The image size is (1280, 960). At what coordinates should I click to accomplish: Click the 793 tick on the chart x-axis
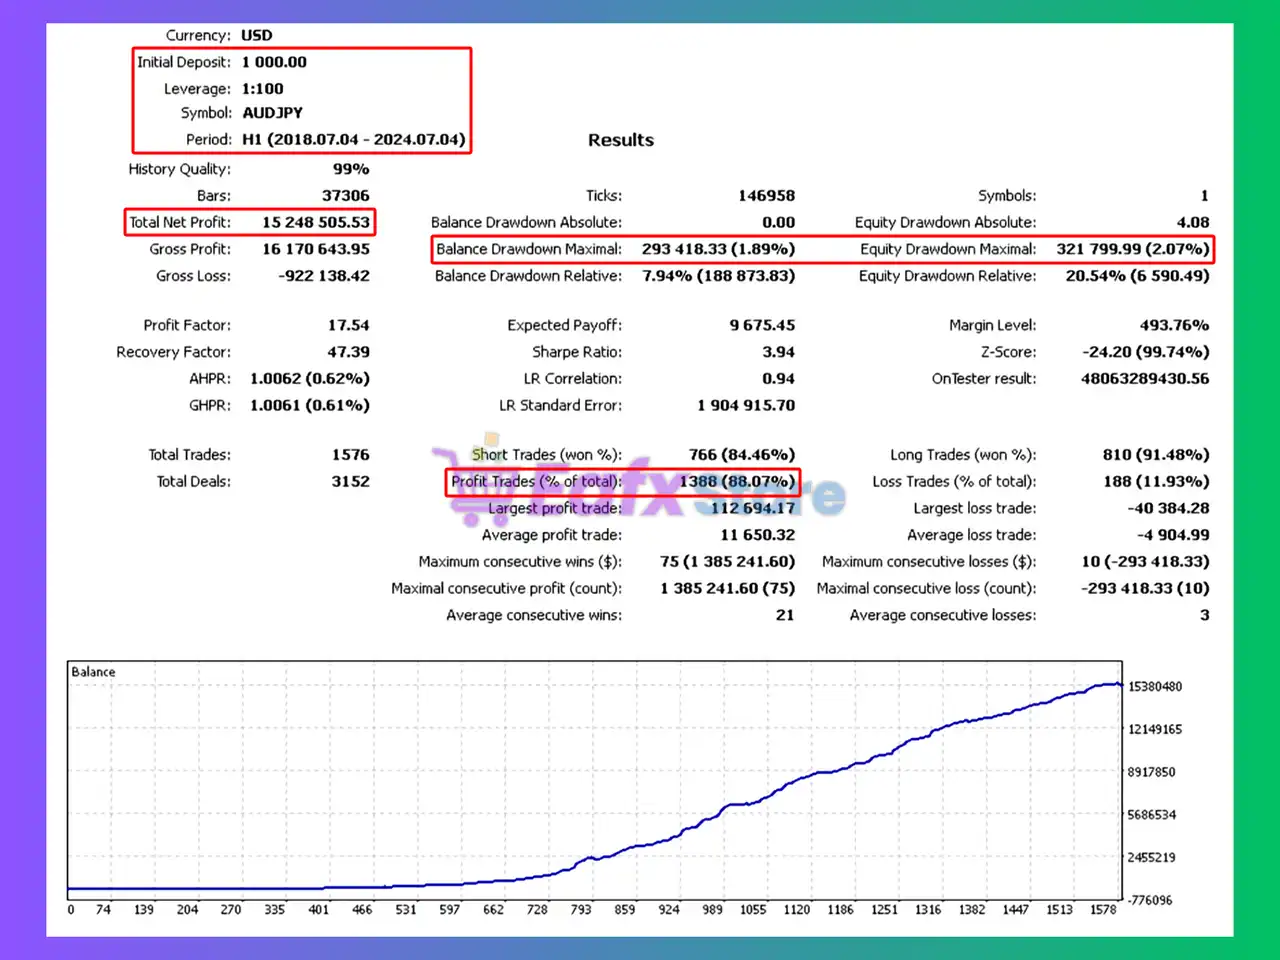pyautogui.click(x=581, y=909)
